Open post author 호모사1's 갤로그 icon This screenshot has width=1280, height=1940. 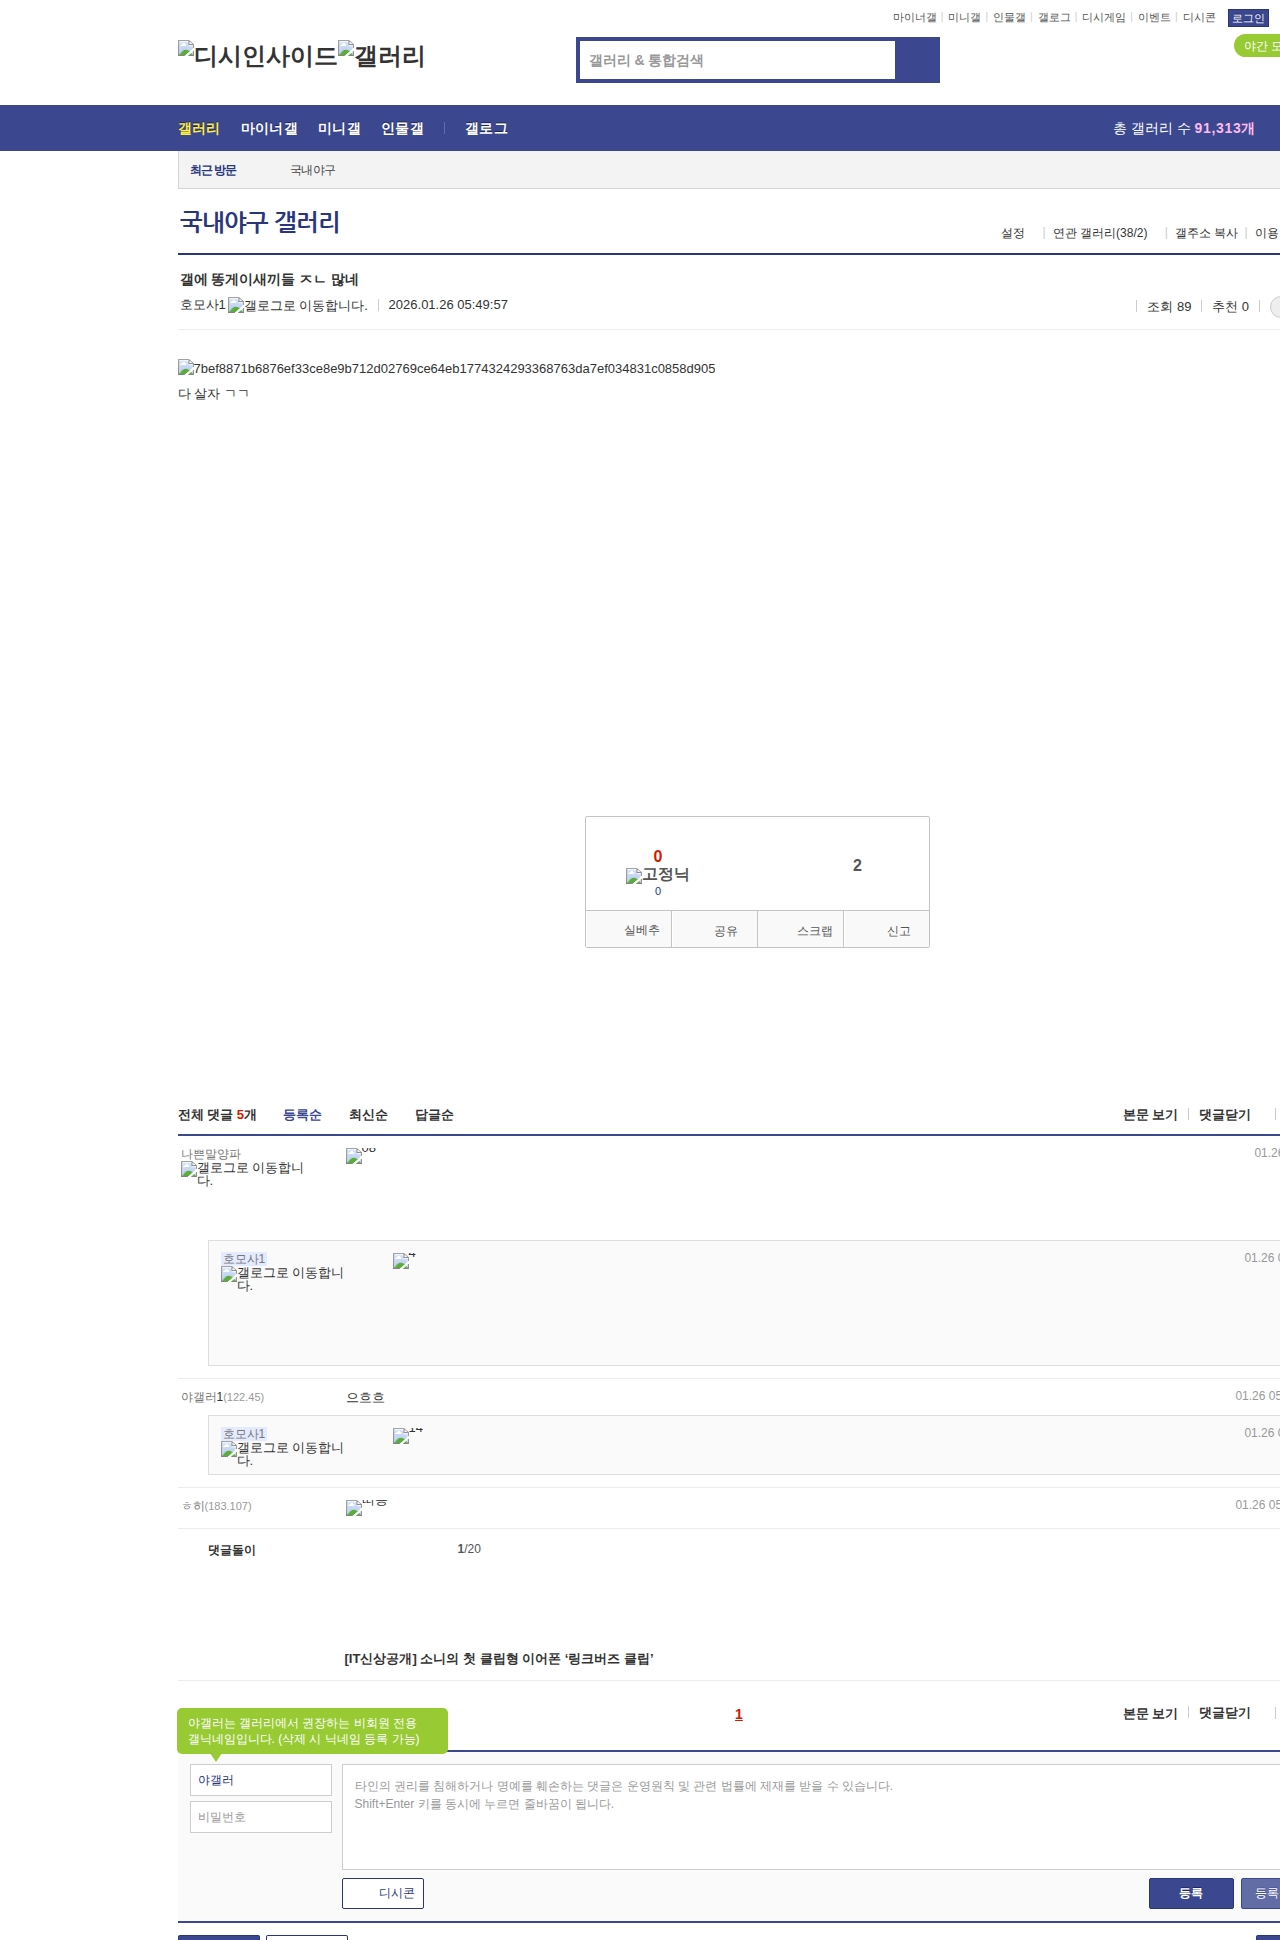[x=297, y=305]
